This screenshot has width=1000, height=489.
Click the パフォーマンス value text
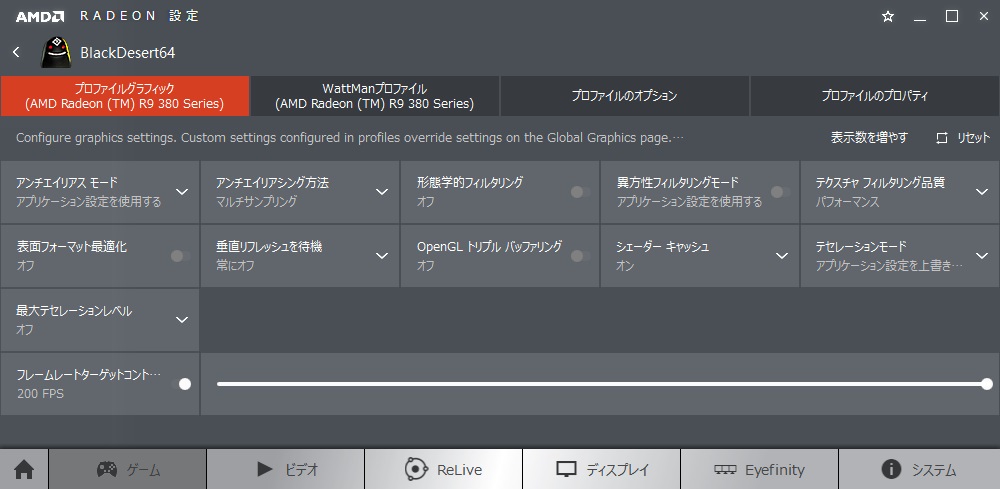tap(848, 202)
